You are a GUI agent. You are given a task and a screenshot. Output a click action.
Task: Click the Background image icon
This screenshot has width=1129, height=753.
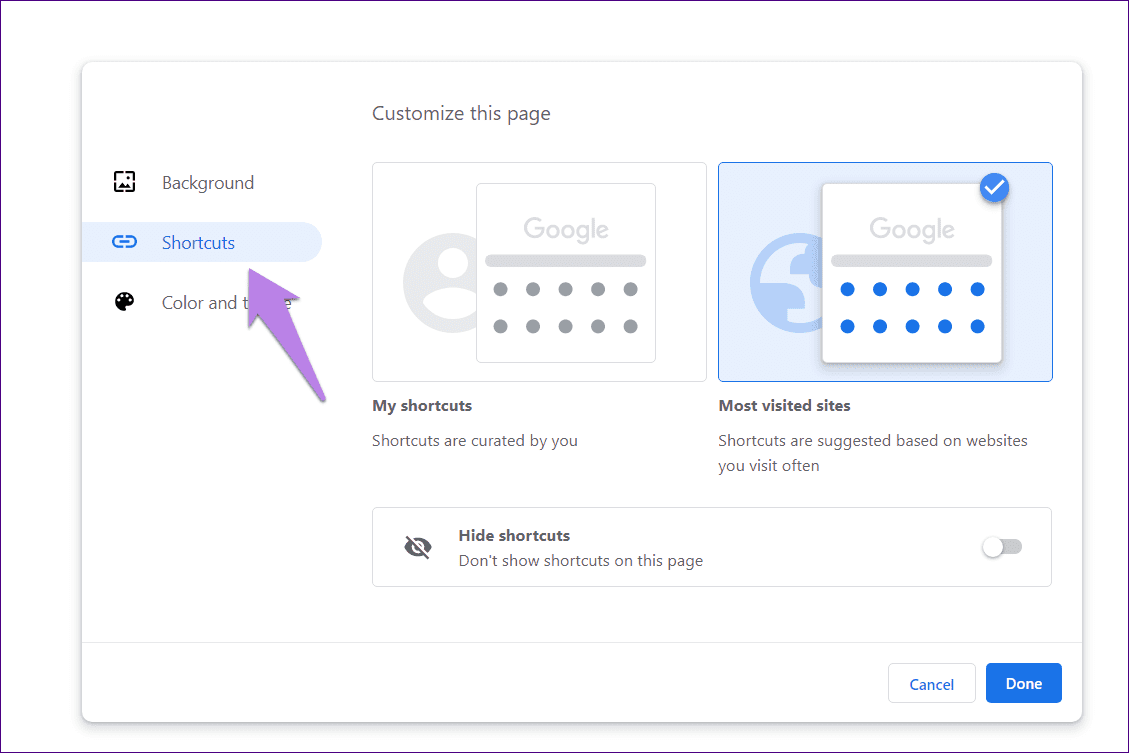pos(125,182)
